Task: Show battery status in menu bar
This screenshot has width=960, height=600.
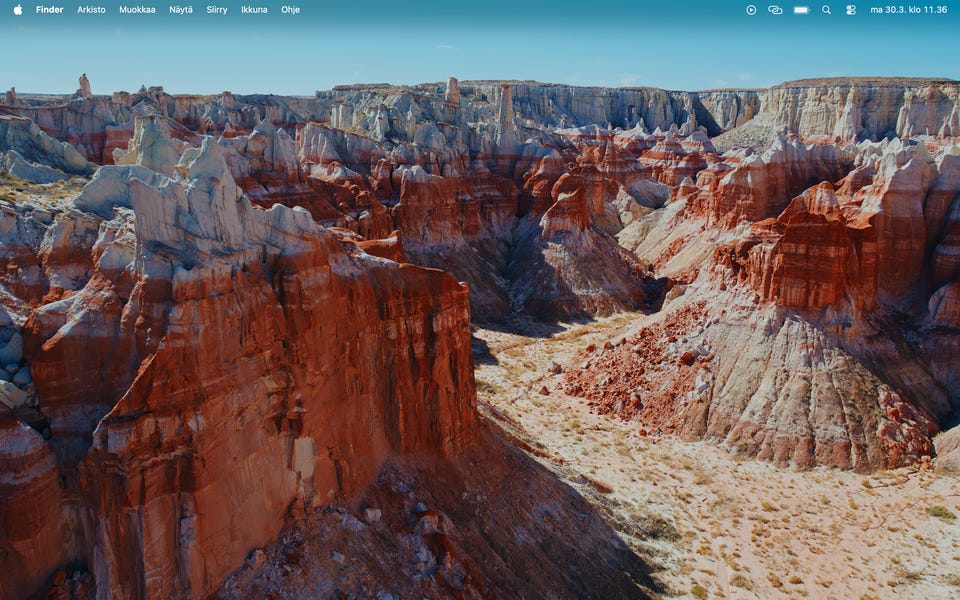Action: click(x=801, y=10)
